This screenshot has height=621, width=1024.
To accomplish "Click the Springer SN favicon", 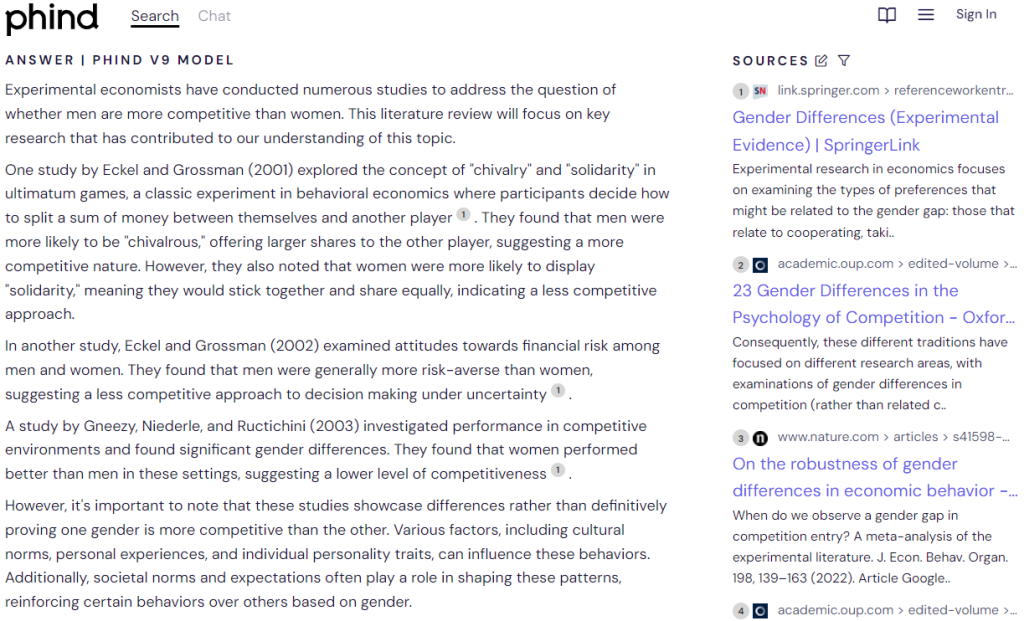I will pos(760,91).
